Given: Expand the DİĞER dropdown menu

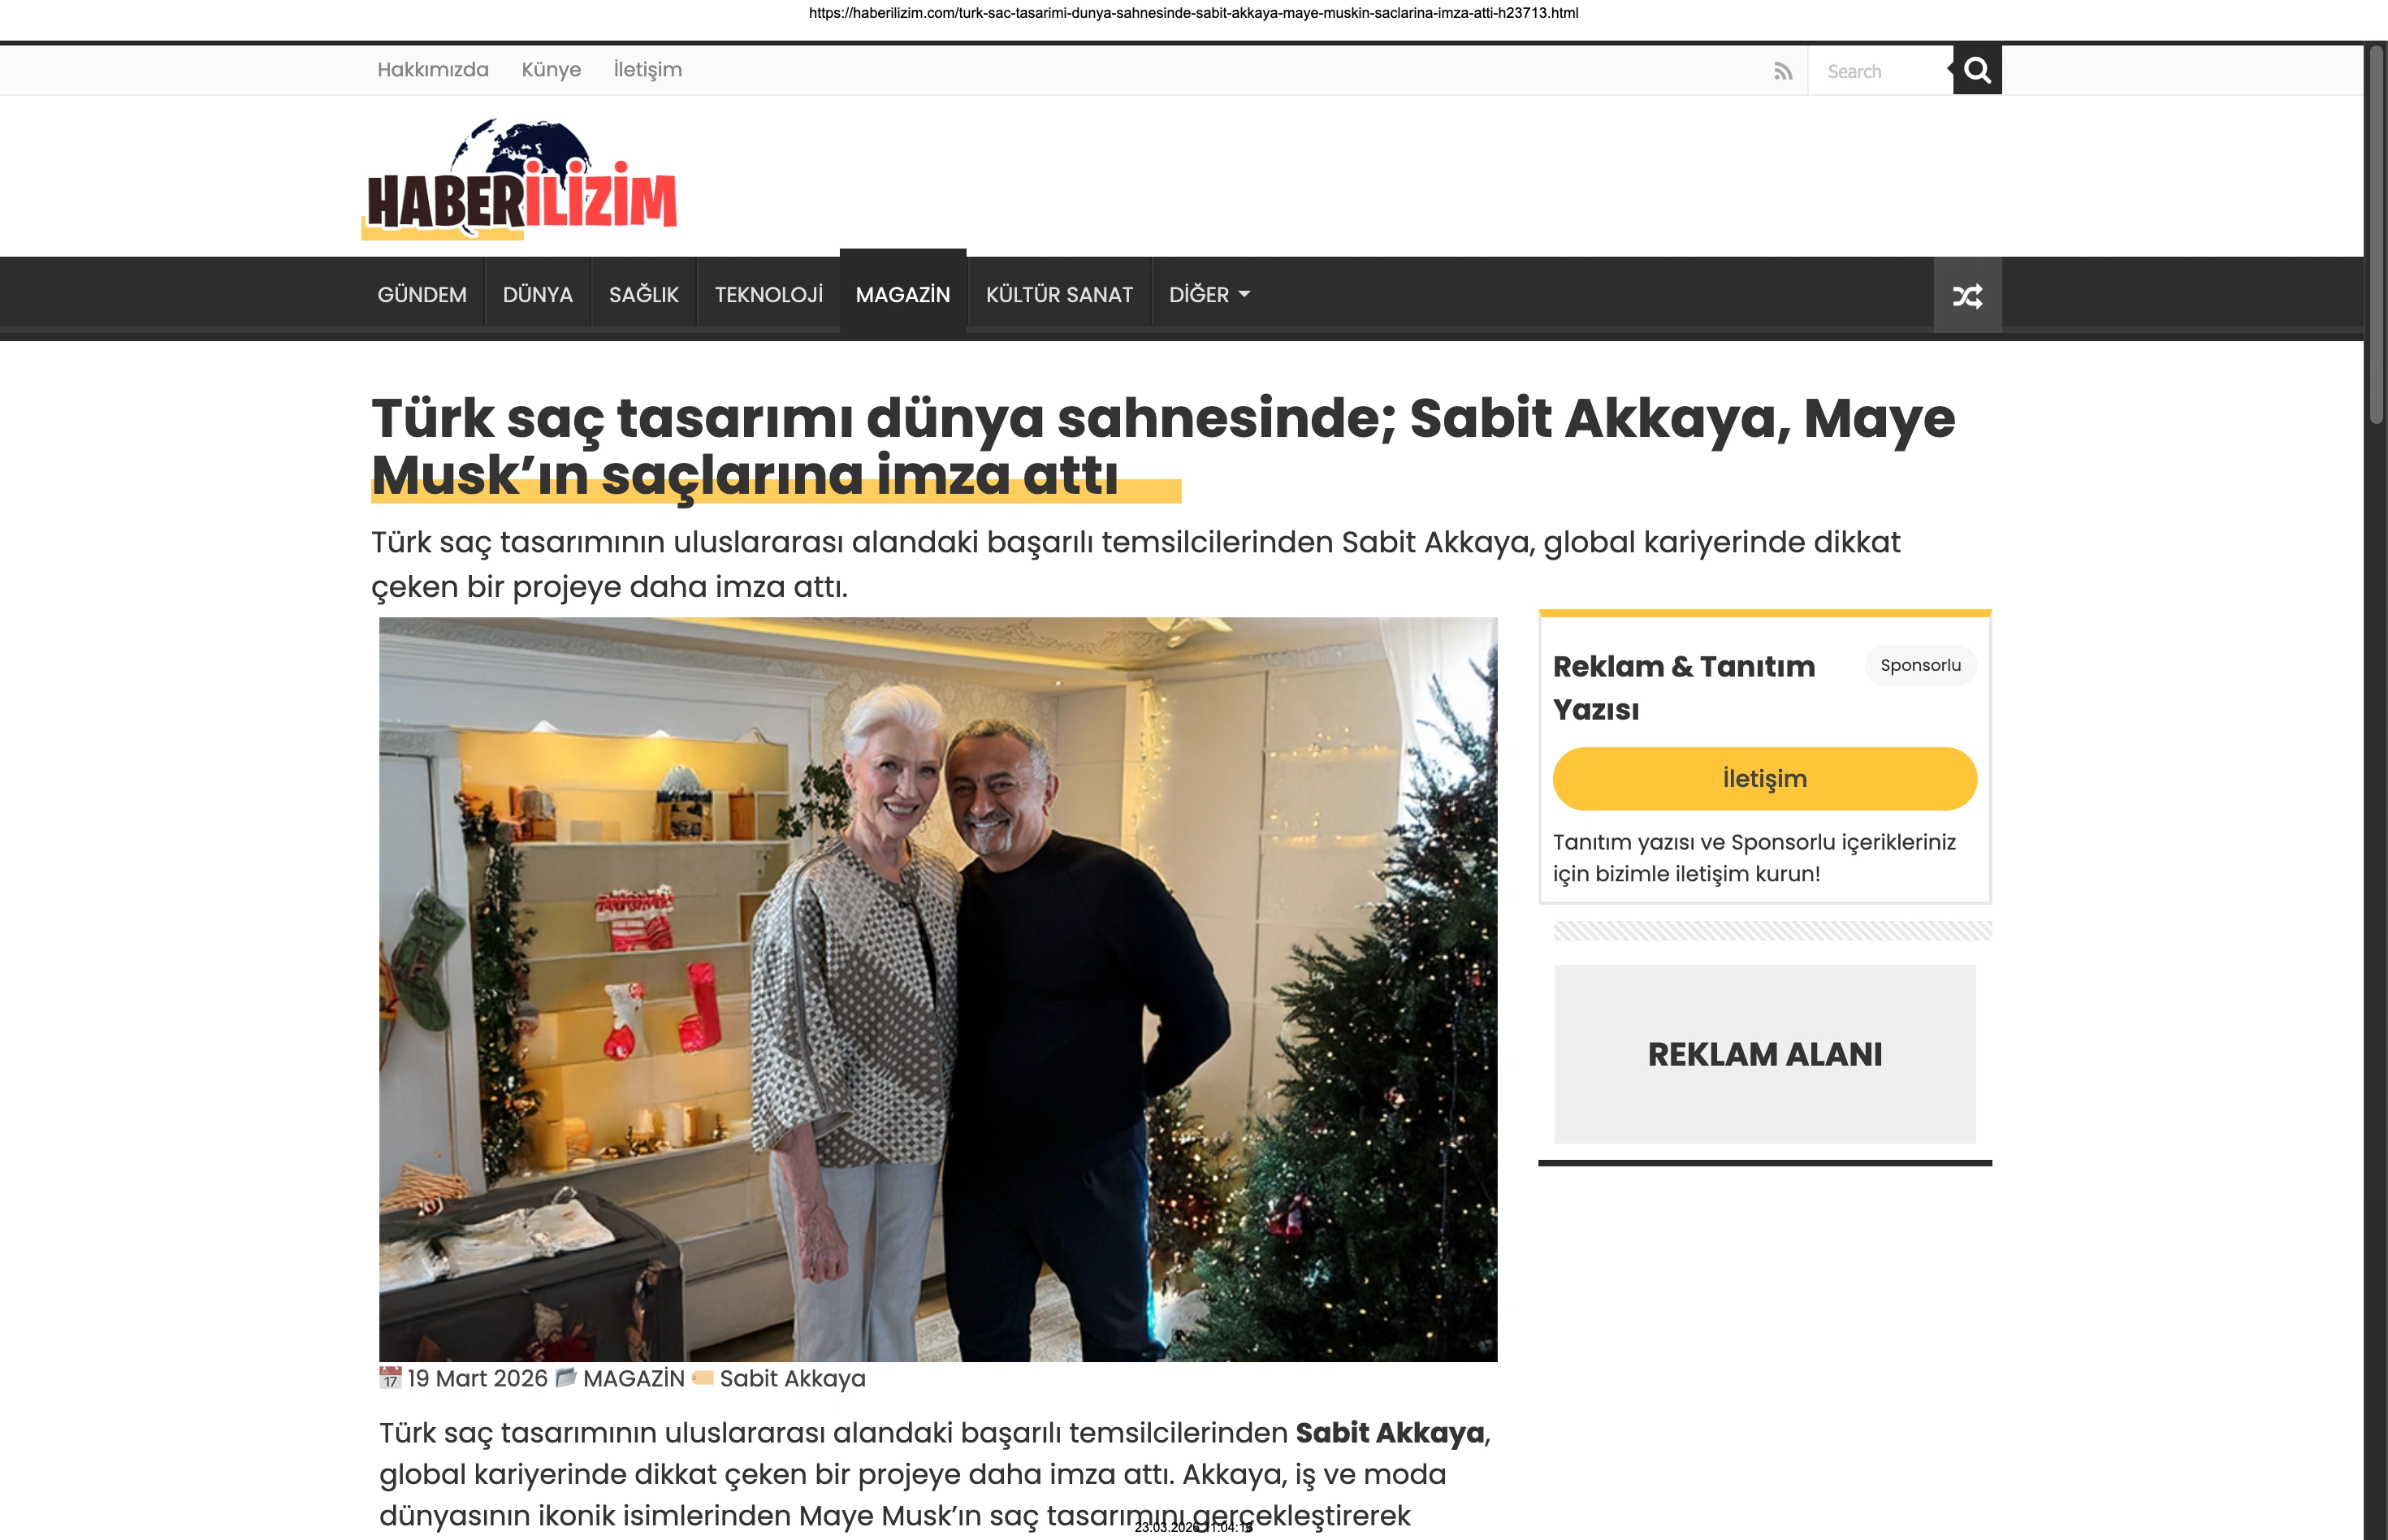Looking at the screenshot, I should (1209, 295).
